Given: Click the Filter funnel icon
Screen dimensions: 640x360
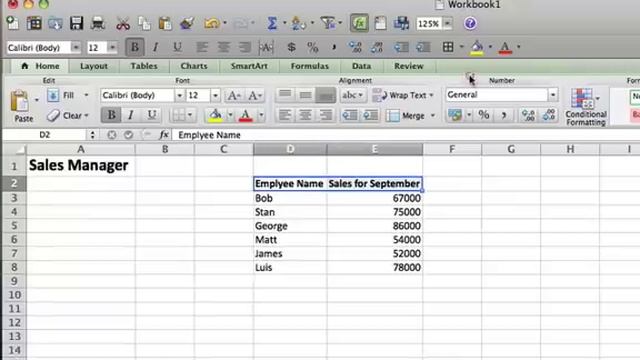Looking at the screenshot, I should tap(328, 23).
